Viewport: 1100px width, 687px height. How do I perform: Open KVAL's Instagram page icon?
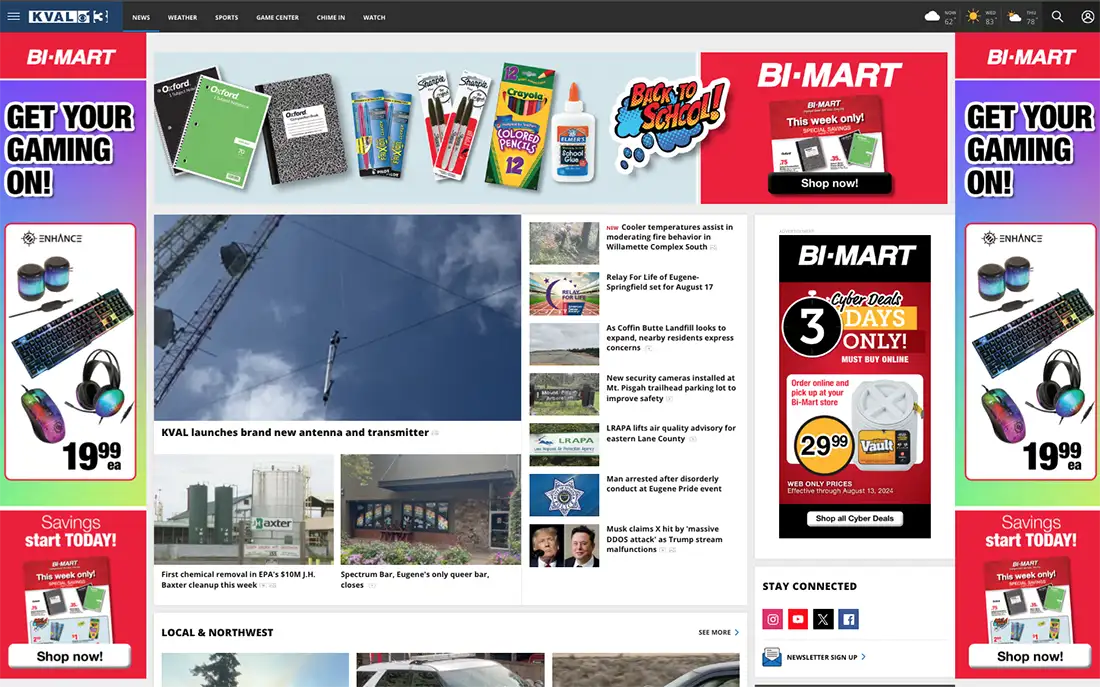(x=772, y=619)
